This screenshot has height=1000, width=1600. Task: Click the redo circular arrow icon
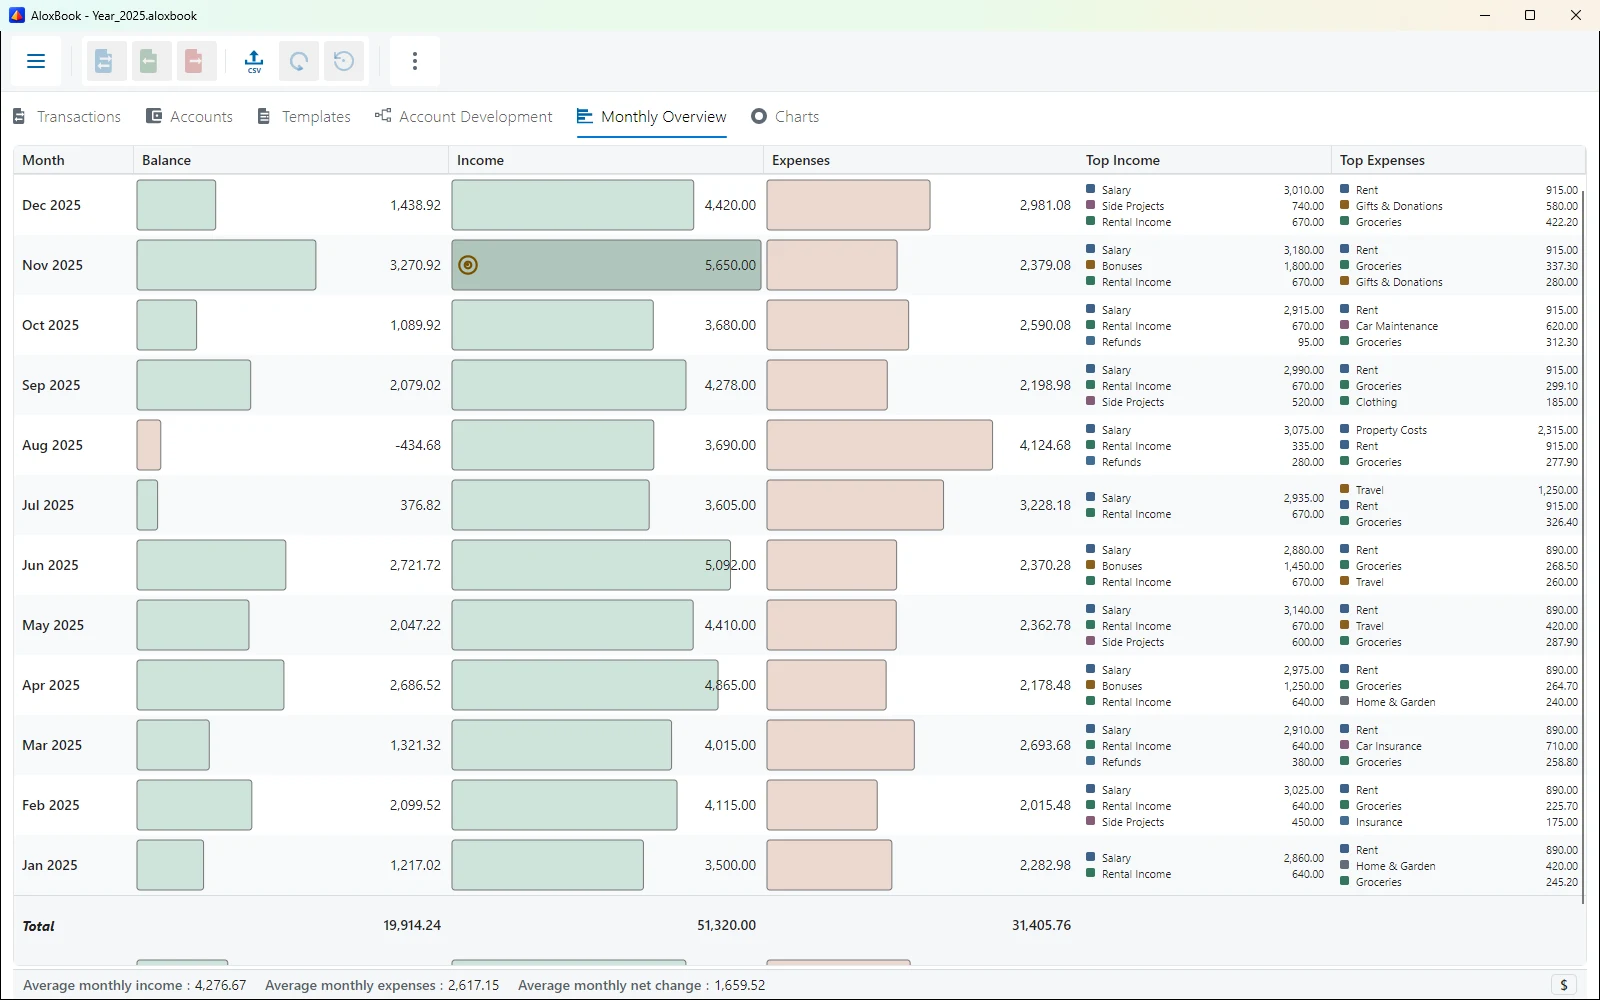(299, 61)
